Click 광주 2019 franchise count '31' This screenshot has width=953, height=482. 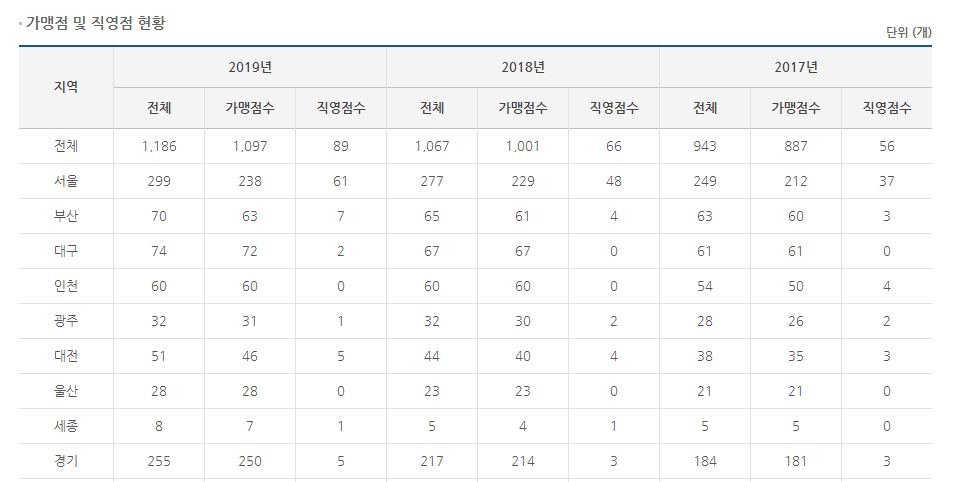[250, 322]
